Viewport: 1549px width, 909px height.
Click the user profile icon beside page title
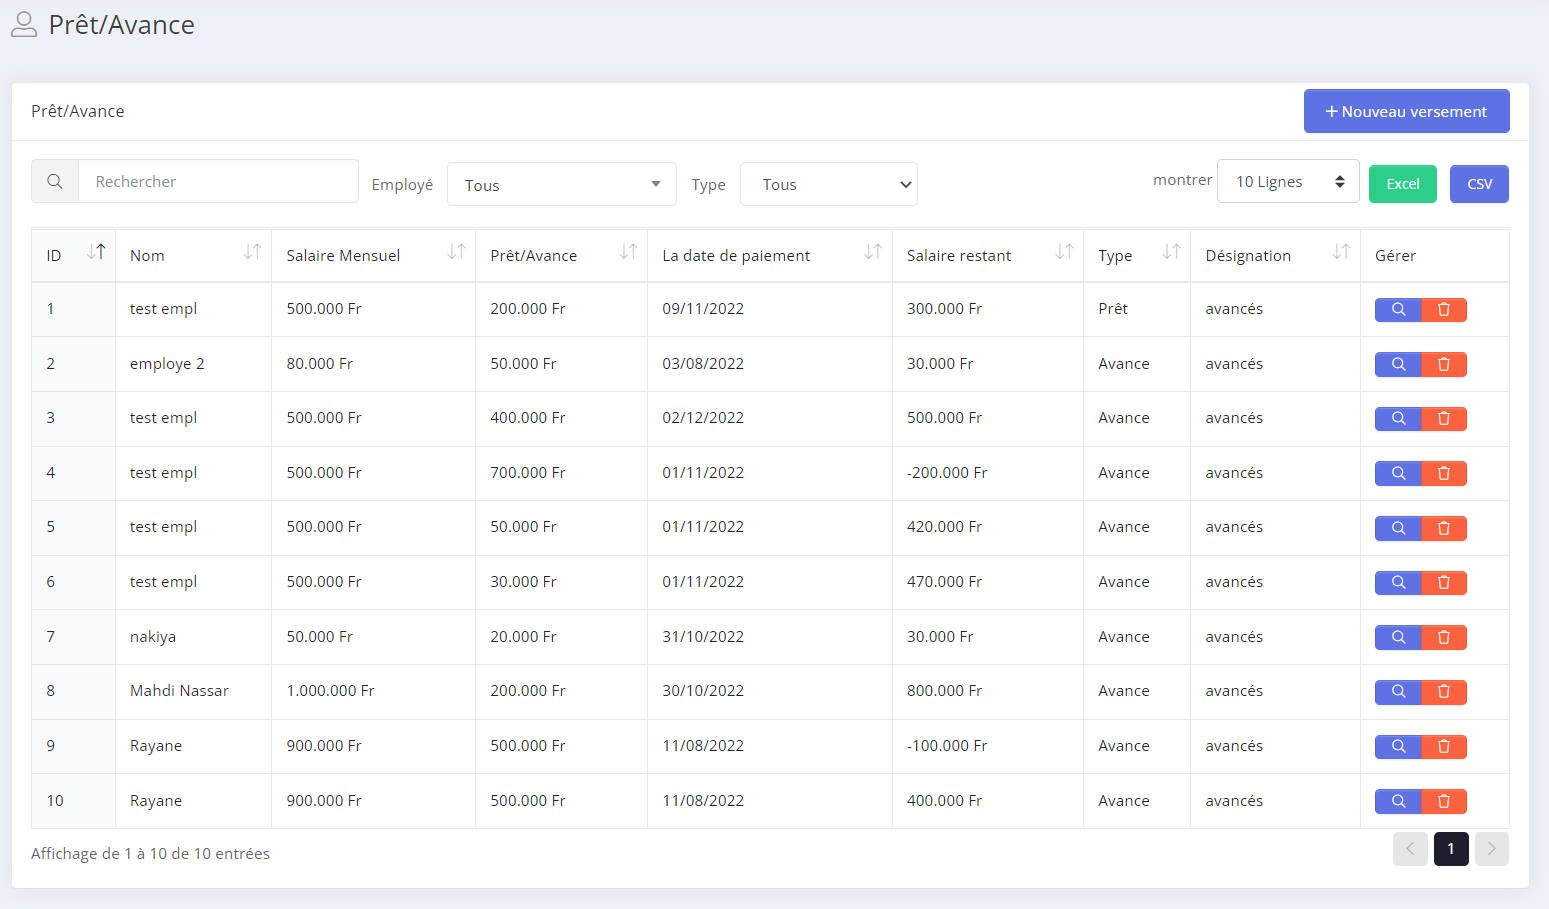coord(24,25)
